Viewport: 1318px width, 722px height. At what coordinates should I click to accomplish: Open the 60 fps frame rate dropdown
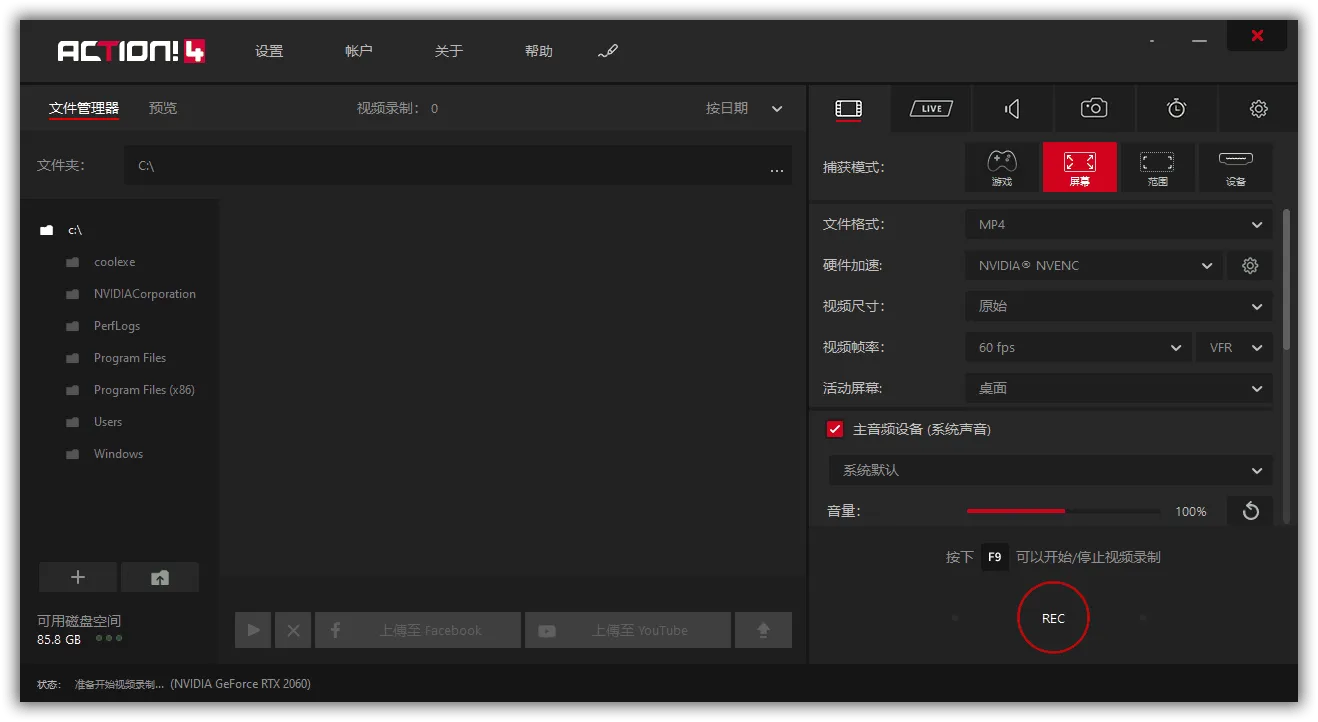[1078, 347]
